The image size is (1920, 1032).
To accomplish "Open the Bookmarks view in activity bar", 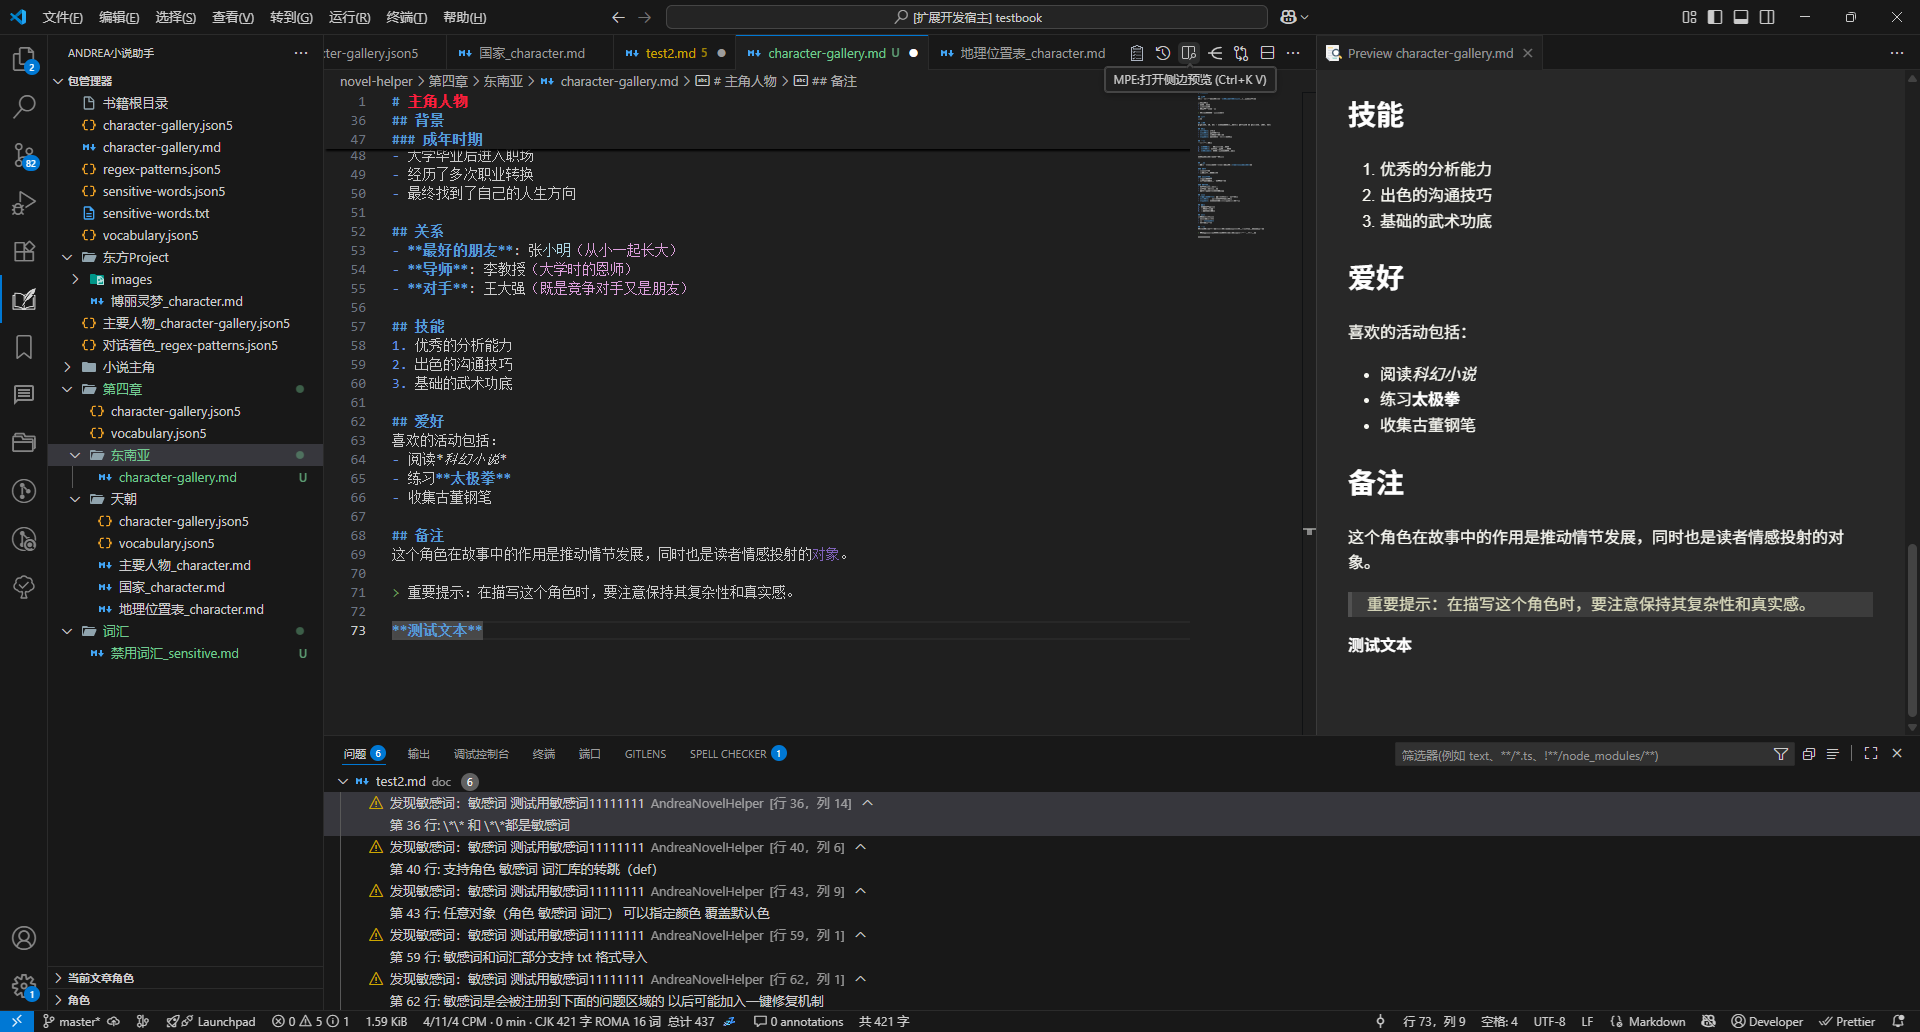I will tap(24, 347).
